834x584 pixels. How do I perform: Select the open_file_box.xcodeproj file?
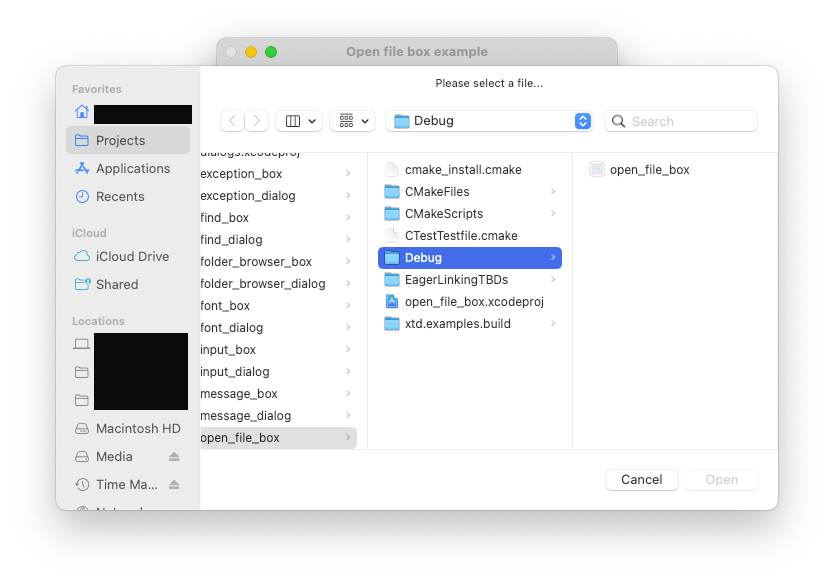473,301
